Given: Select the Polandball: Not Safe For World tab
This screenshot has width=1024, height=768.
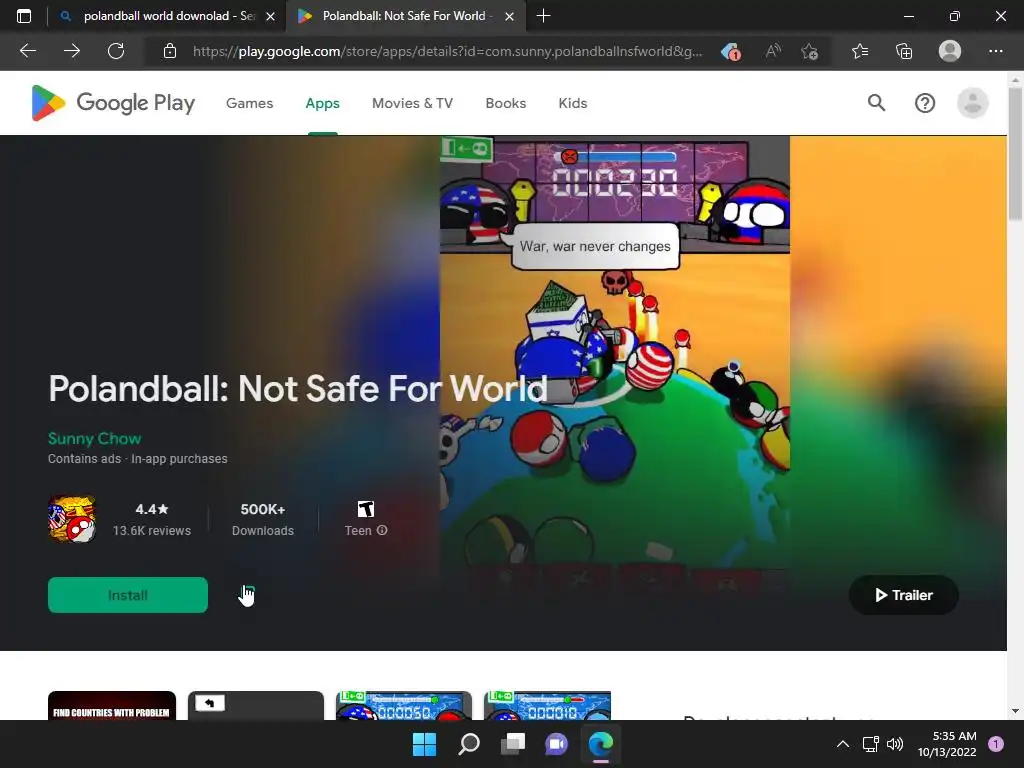Looking at the screenshot, I should coord(403,16).
